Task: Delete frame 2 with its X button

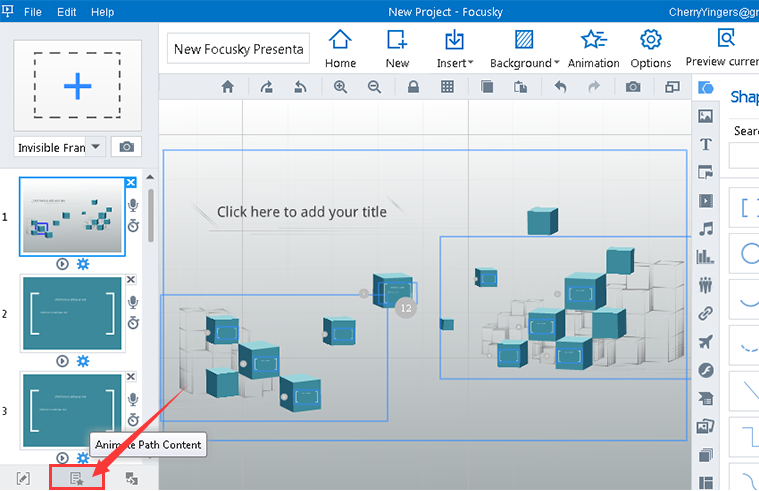Action: (x=131, y=279)
